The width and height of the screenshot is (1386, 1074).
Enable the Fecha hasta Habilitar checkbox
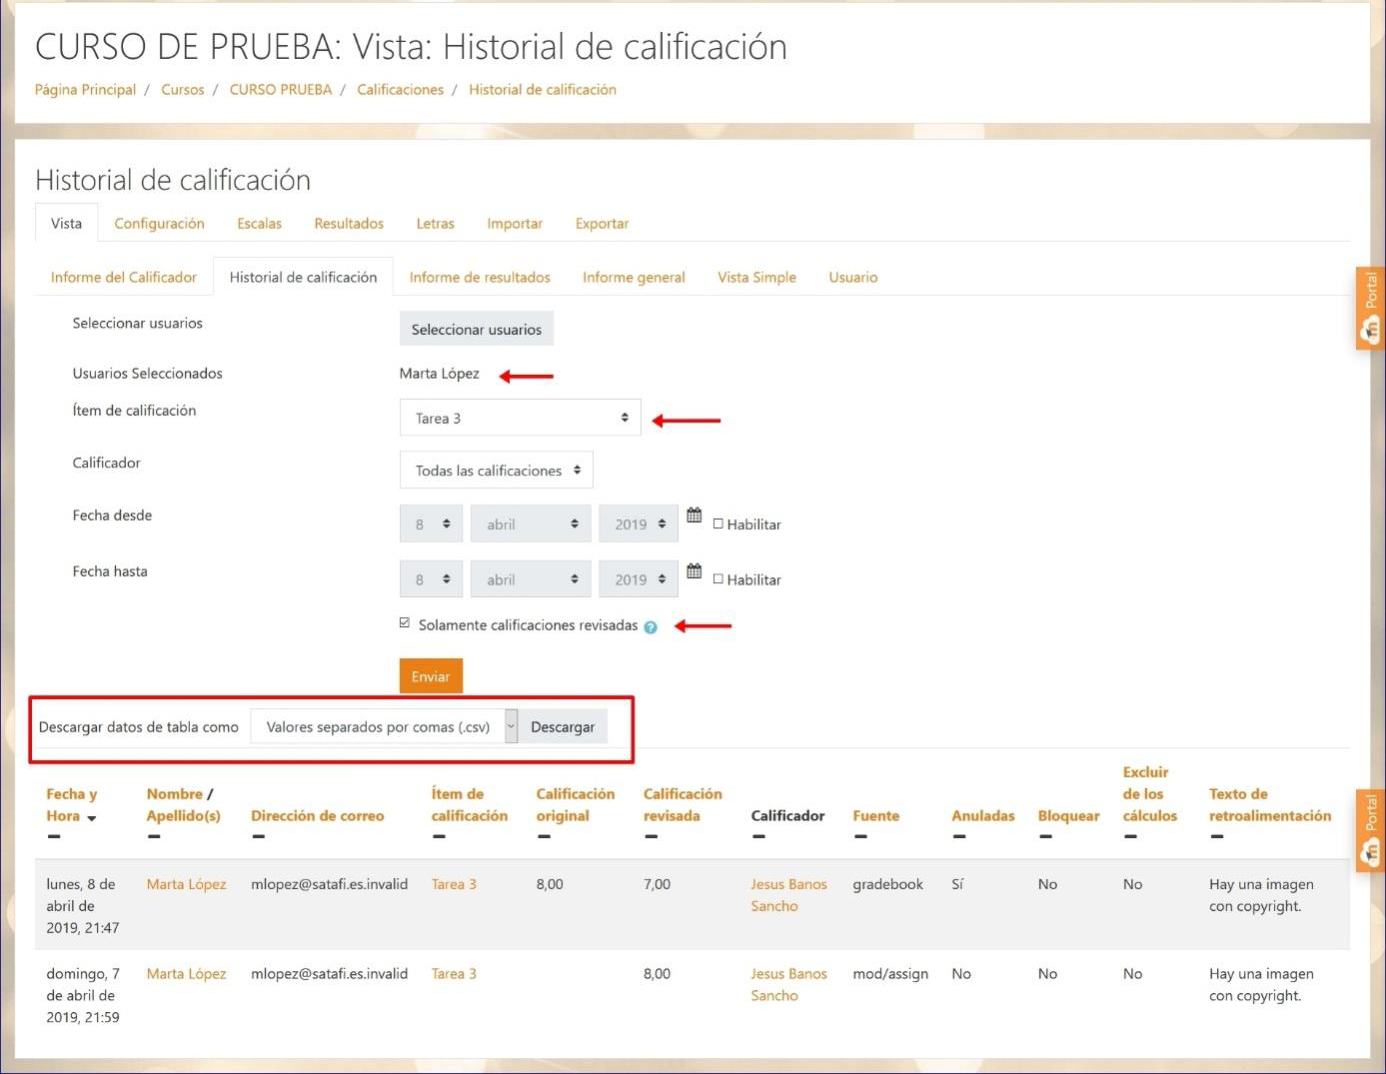pos(718,579)
